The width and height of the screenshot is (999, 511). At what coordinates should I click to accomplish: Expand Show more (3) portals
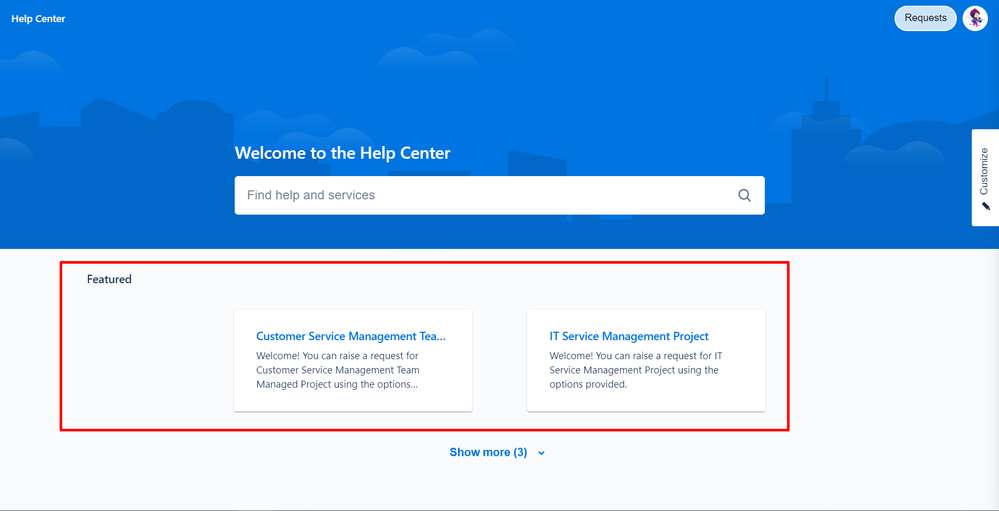[x=488, y=452]
